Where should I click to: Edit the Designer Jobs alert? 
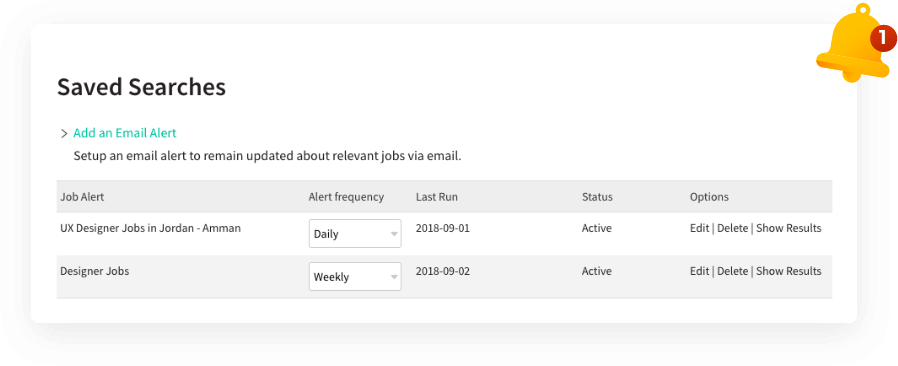coord(699,271)
